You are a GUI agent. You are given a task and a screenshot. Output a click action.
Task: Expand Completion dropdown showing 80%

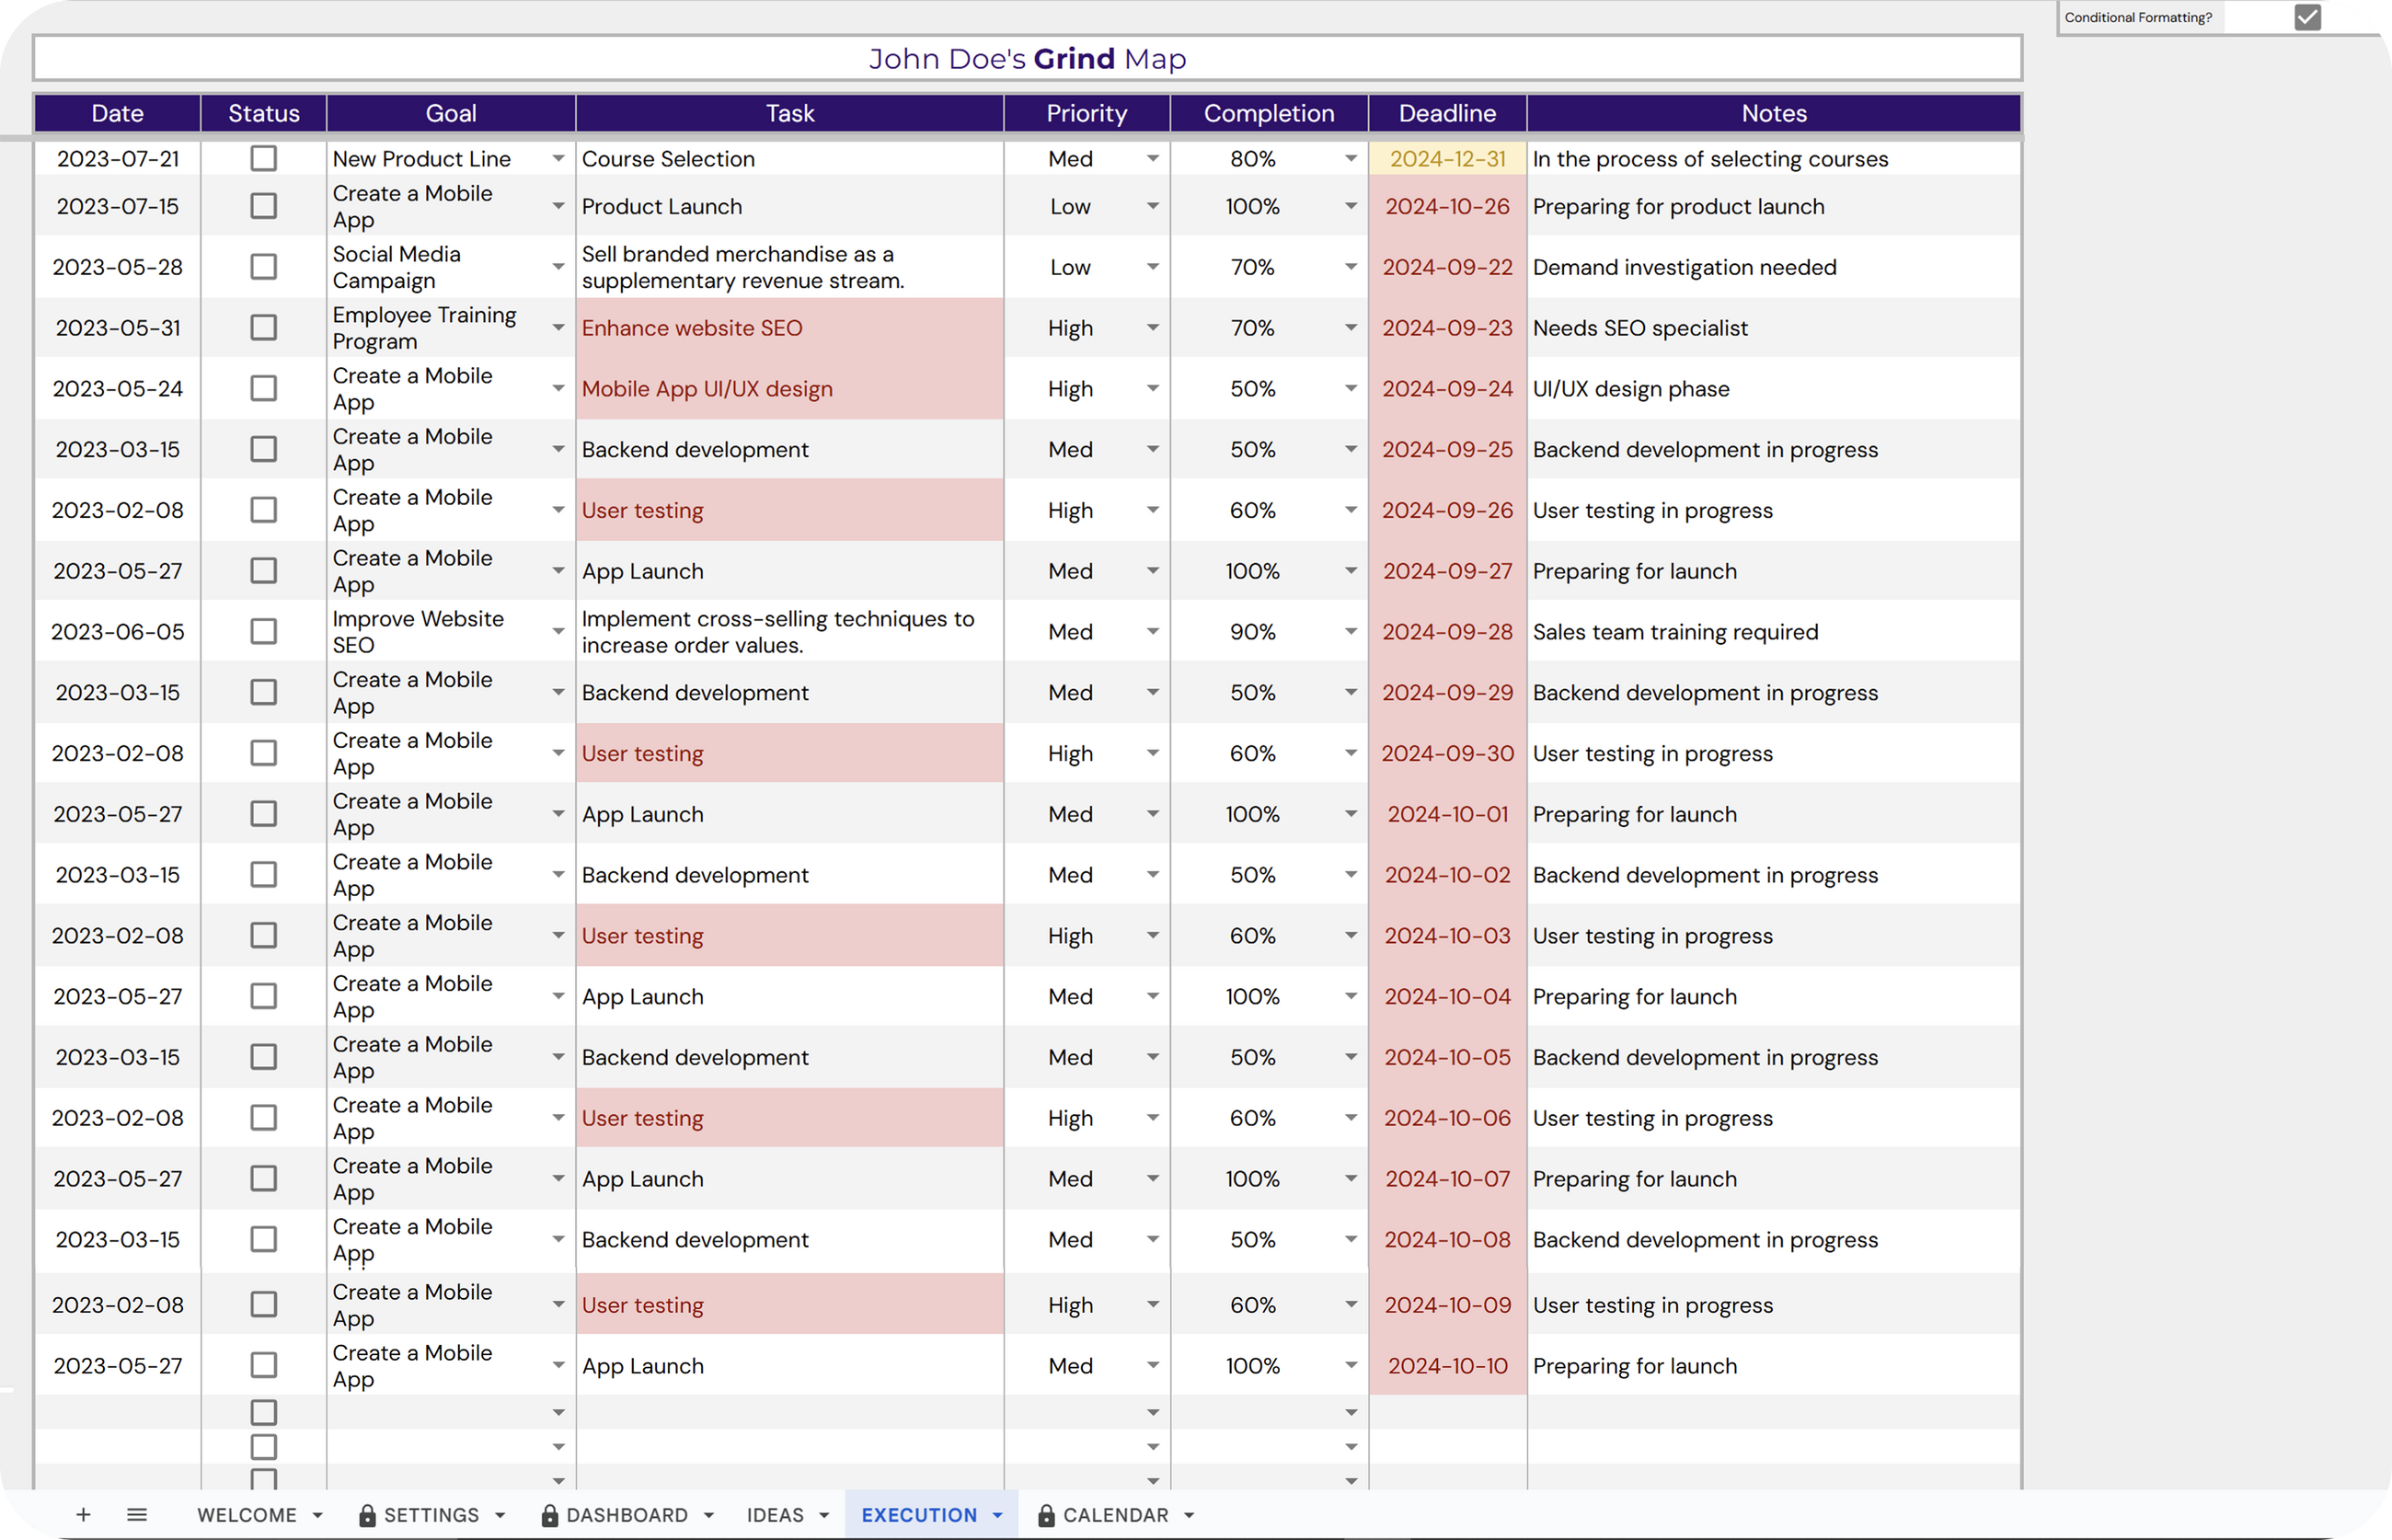pyautogui.click(x=1350, y=159)
